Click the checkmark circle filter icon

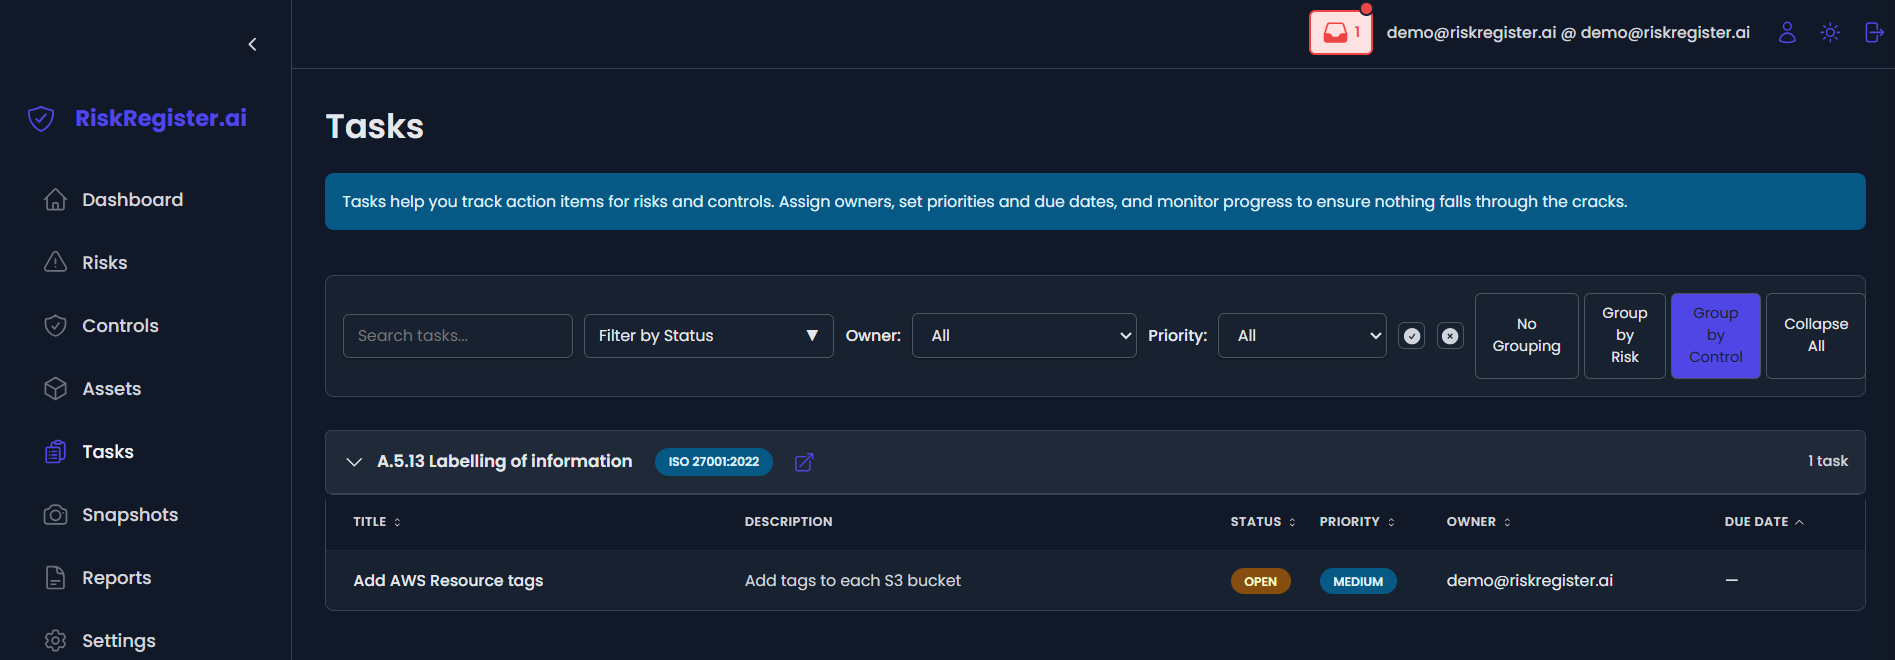coord(1411,336)
